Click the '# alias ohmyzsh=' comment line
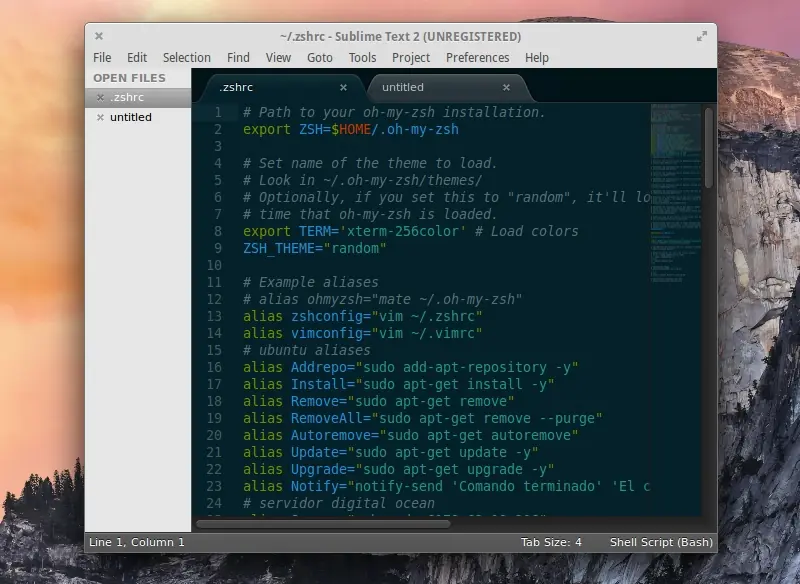Viewport: 800px width, 584px height. pos(383,299)
